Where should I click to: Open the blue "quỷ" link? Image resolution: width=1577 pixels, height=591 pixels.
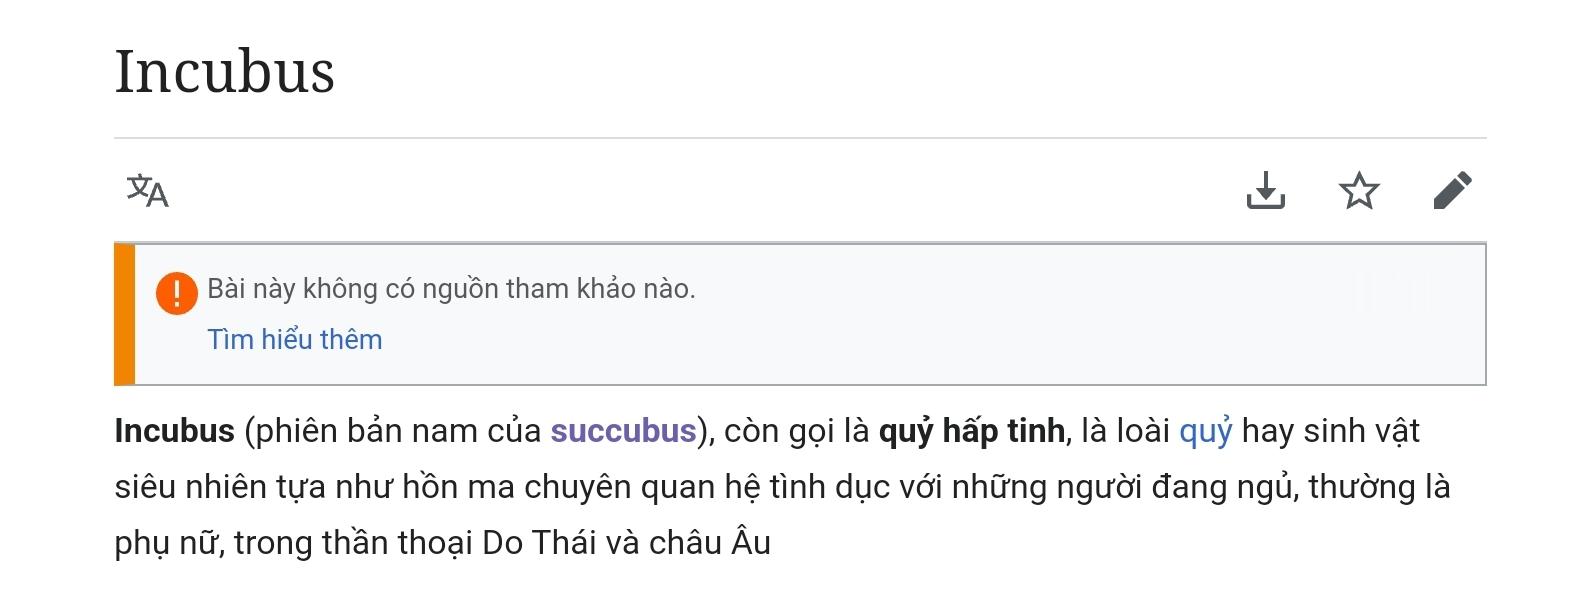tap(1205, 431)
